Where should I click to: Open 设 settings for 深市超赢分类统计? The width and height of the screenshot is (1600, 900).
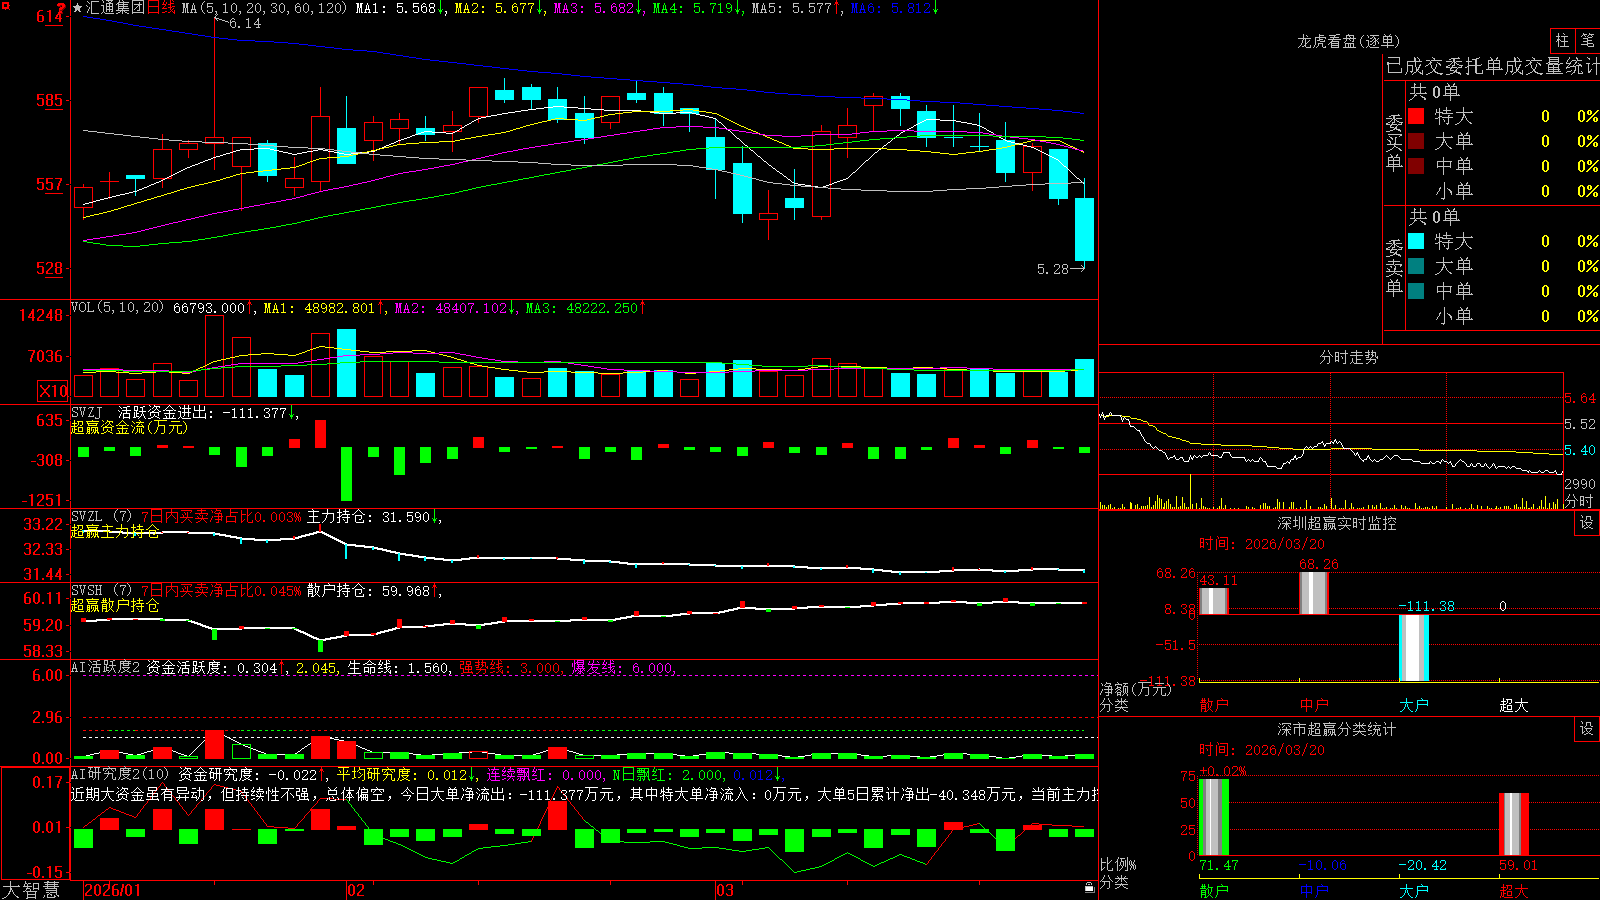click(1587, 730)
